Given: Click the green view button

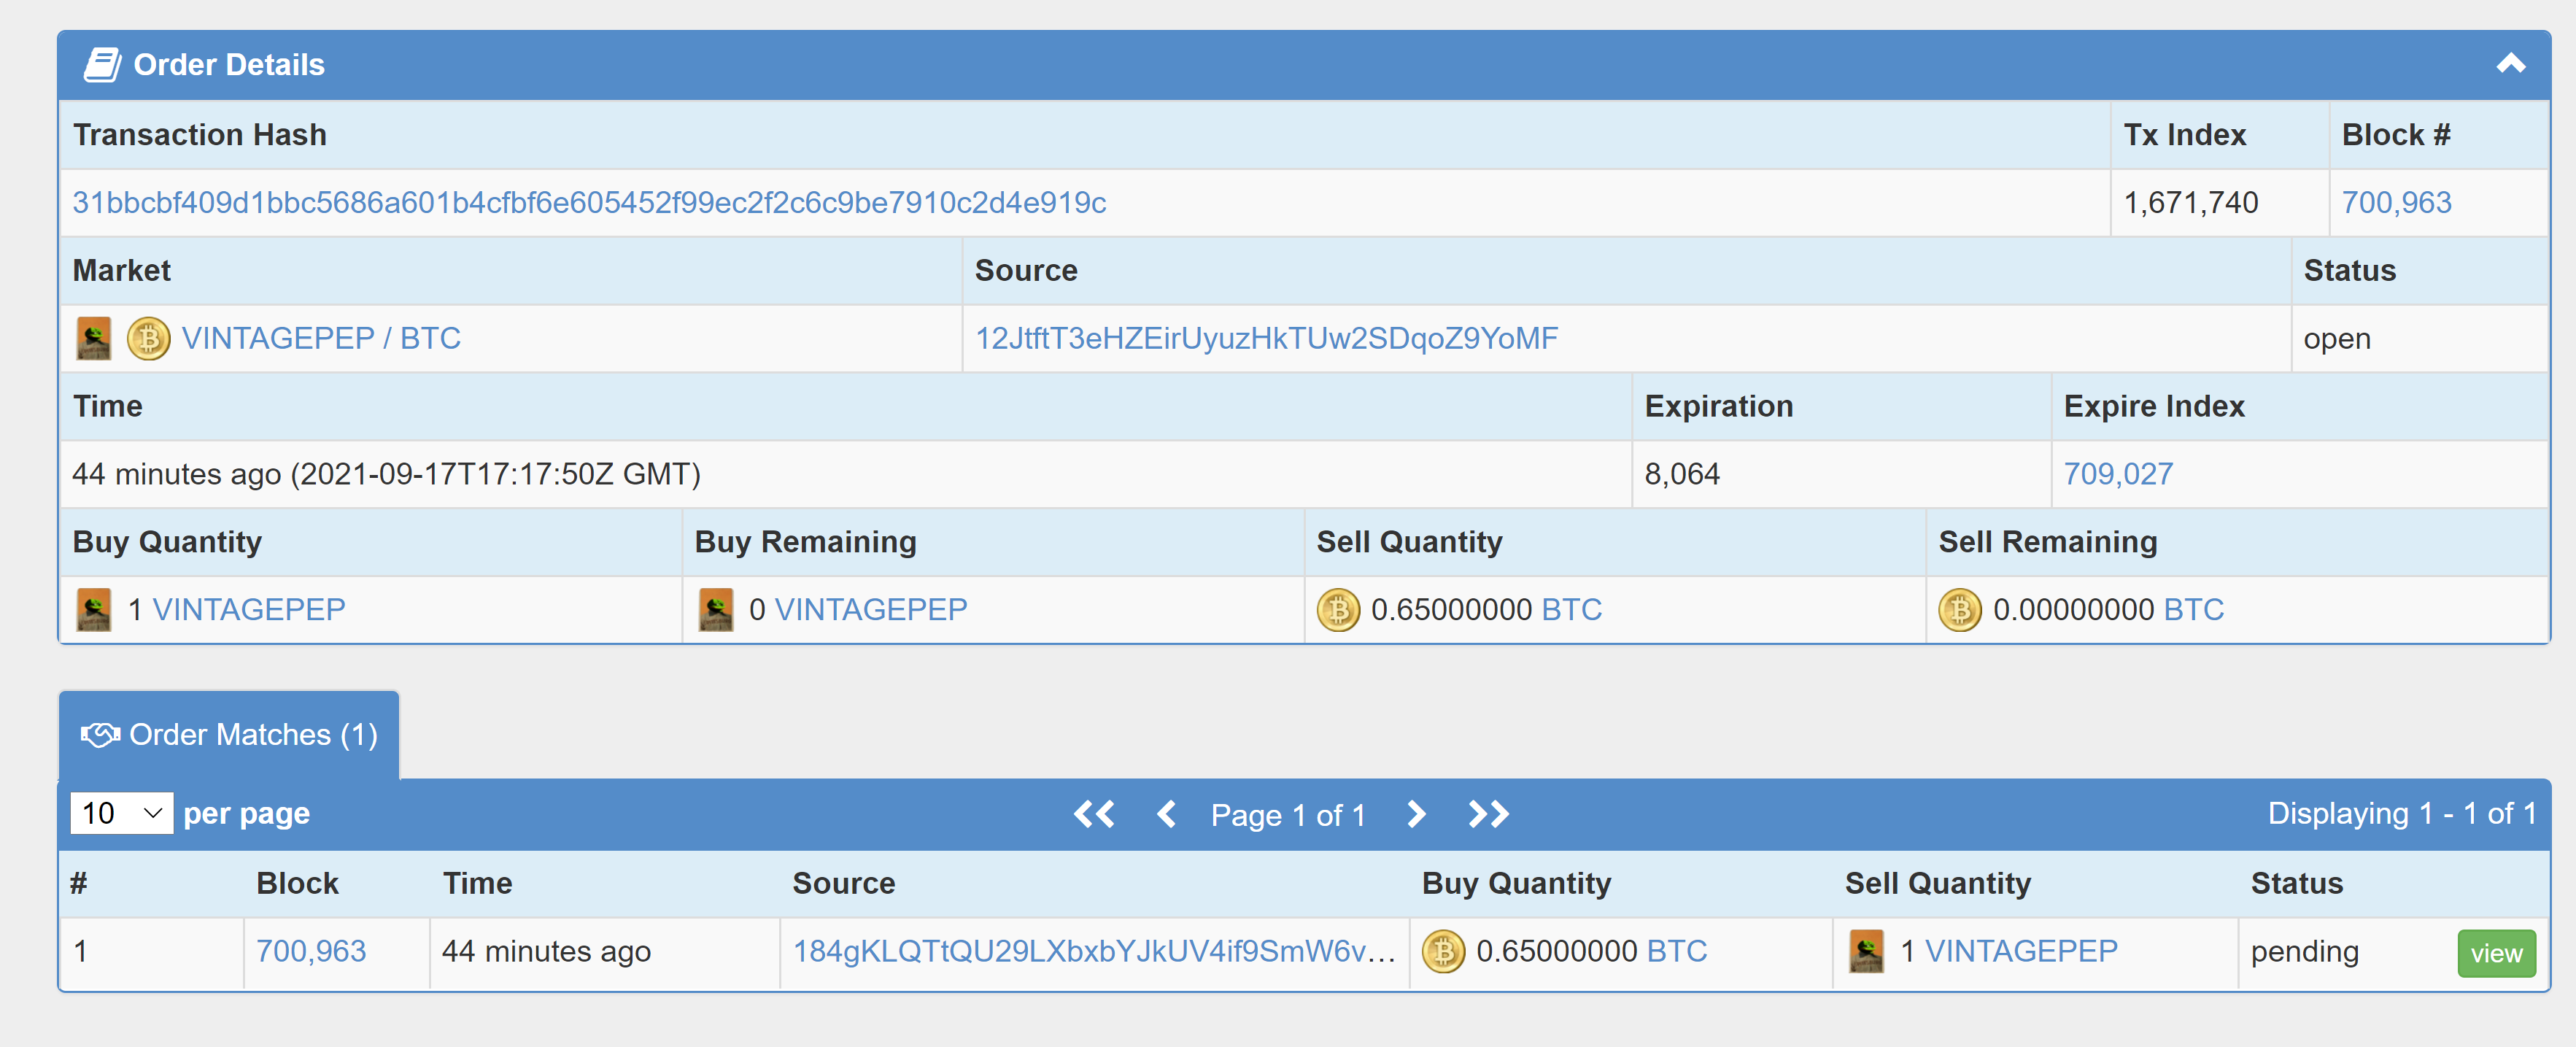Looking at the screenshot, I should [2496, 954].
